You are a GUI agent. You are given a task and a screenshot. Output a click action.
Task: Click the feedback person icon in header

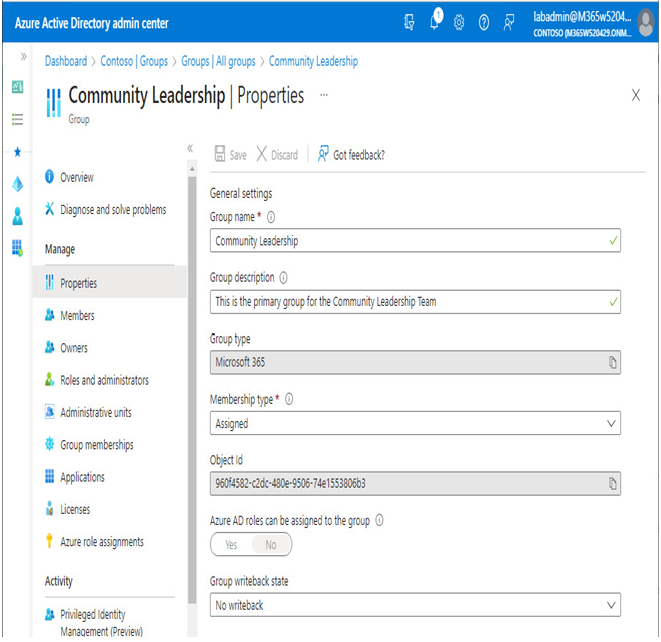tap(509, 22)
